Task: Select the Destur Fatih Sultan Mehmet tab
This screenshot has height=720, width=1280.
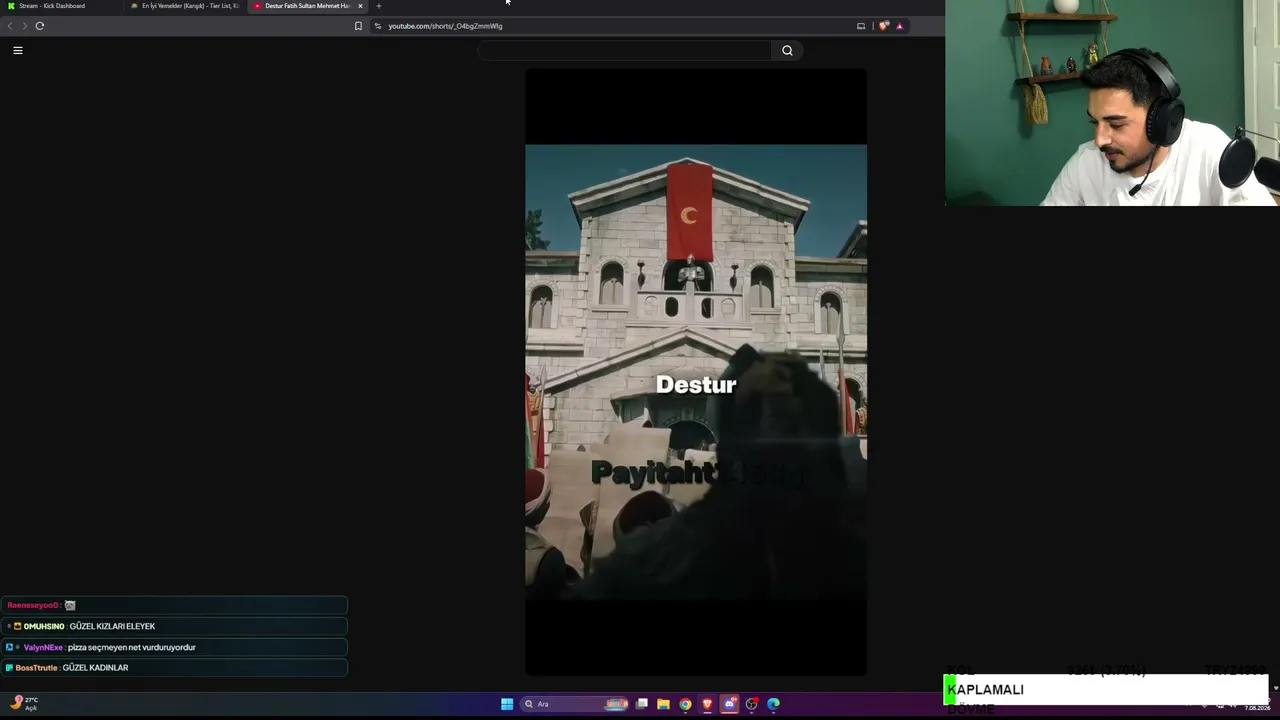Action: pyautogui.click(x=305, y=6)
